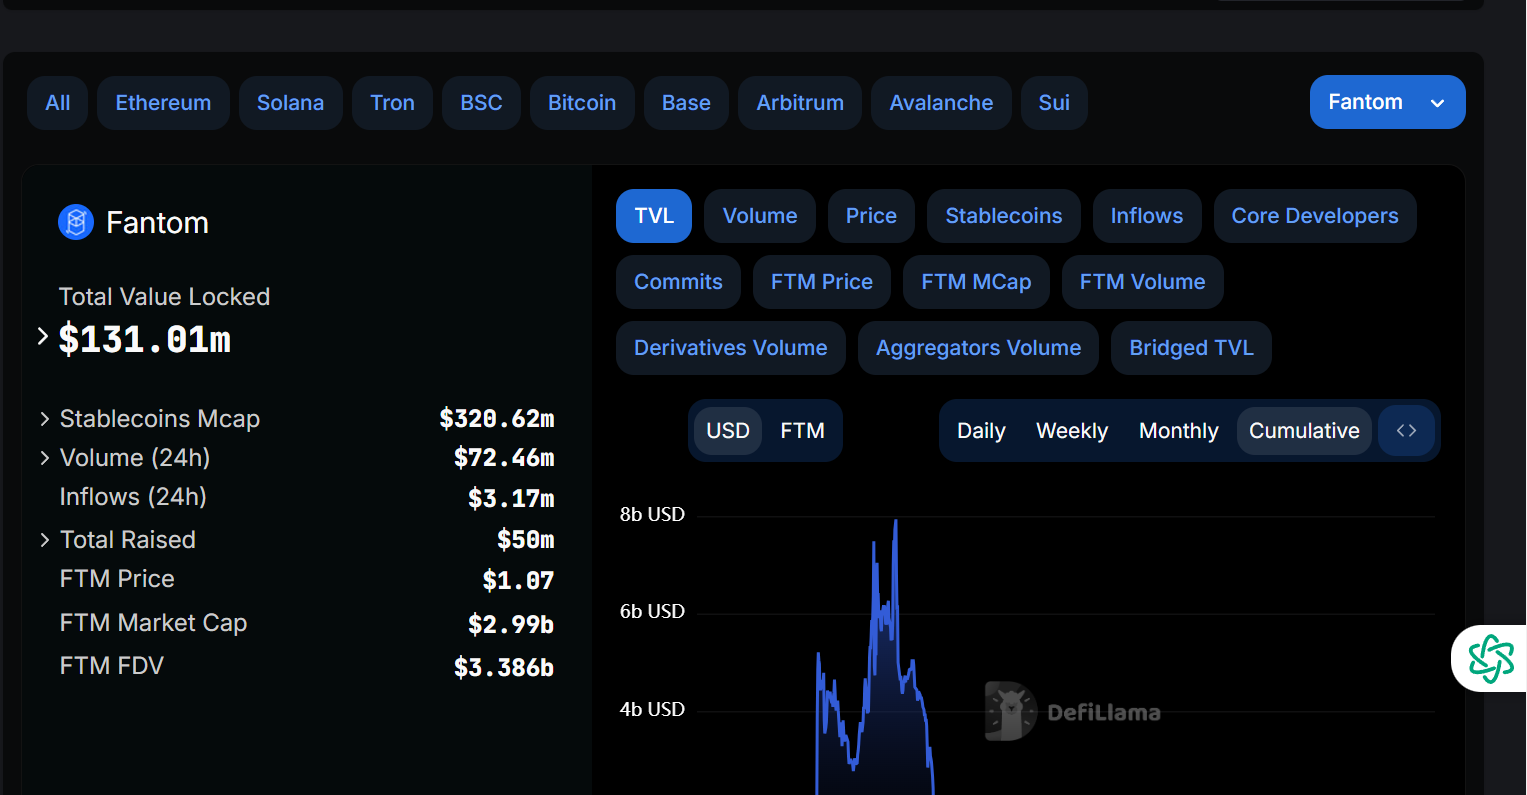Click the 4b USD axis label
The image size is (1527, 795).
(652, 710)
